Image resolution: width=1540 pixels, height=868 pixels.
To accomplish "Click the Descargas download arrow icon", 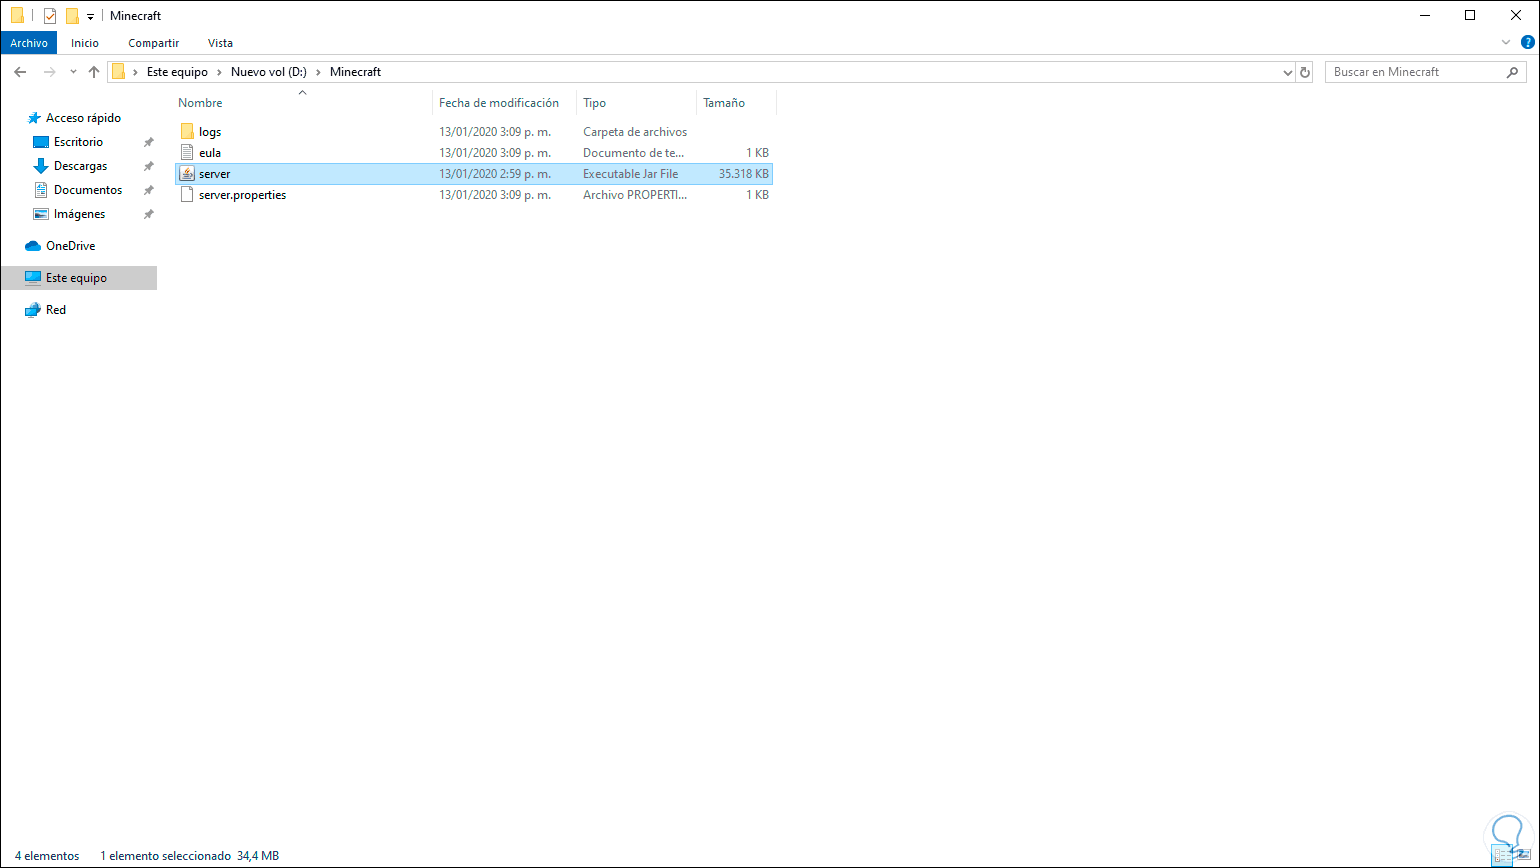I will click(x=41, y=166).
